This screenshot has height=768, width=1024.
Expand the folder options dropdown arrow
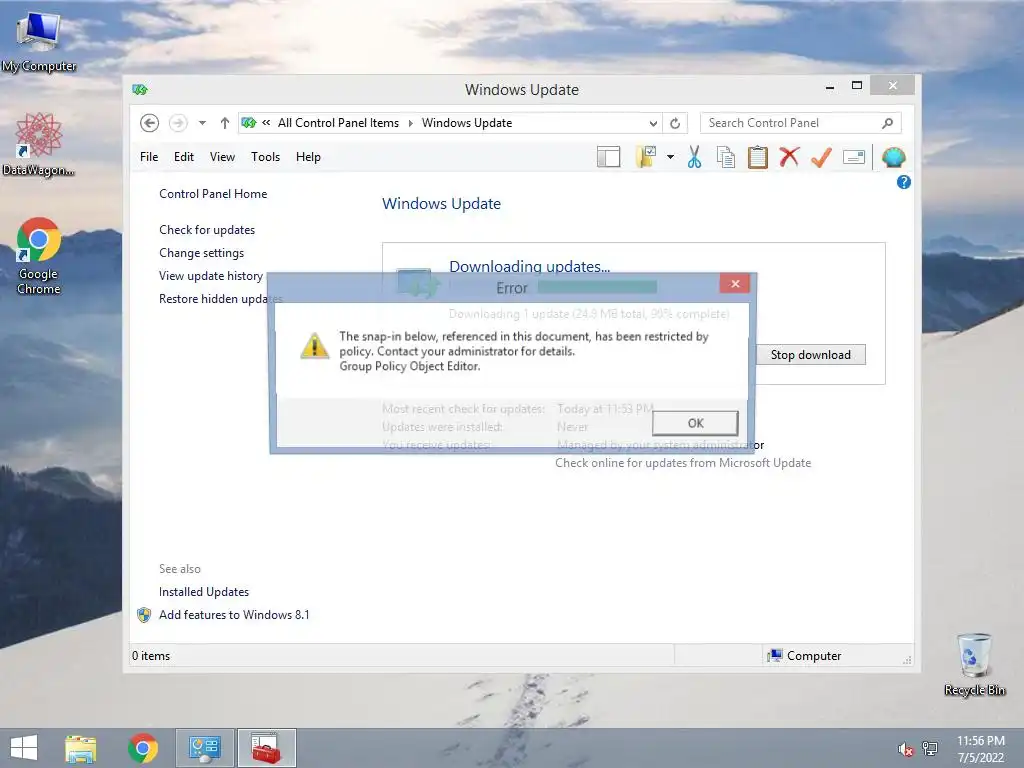[670, 157]
